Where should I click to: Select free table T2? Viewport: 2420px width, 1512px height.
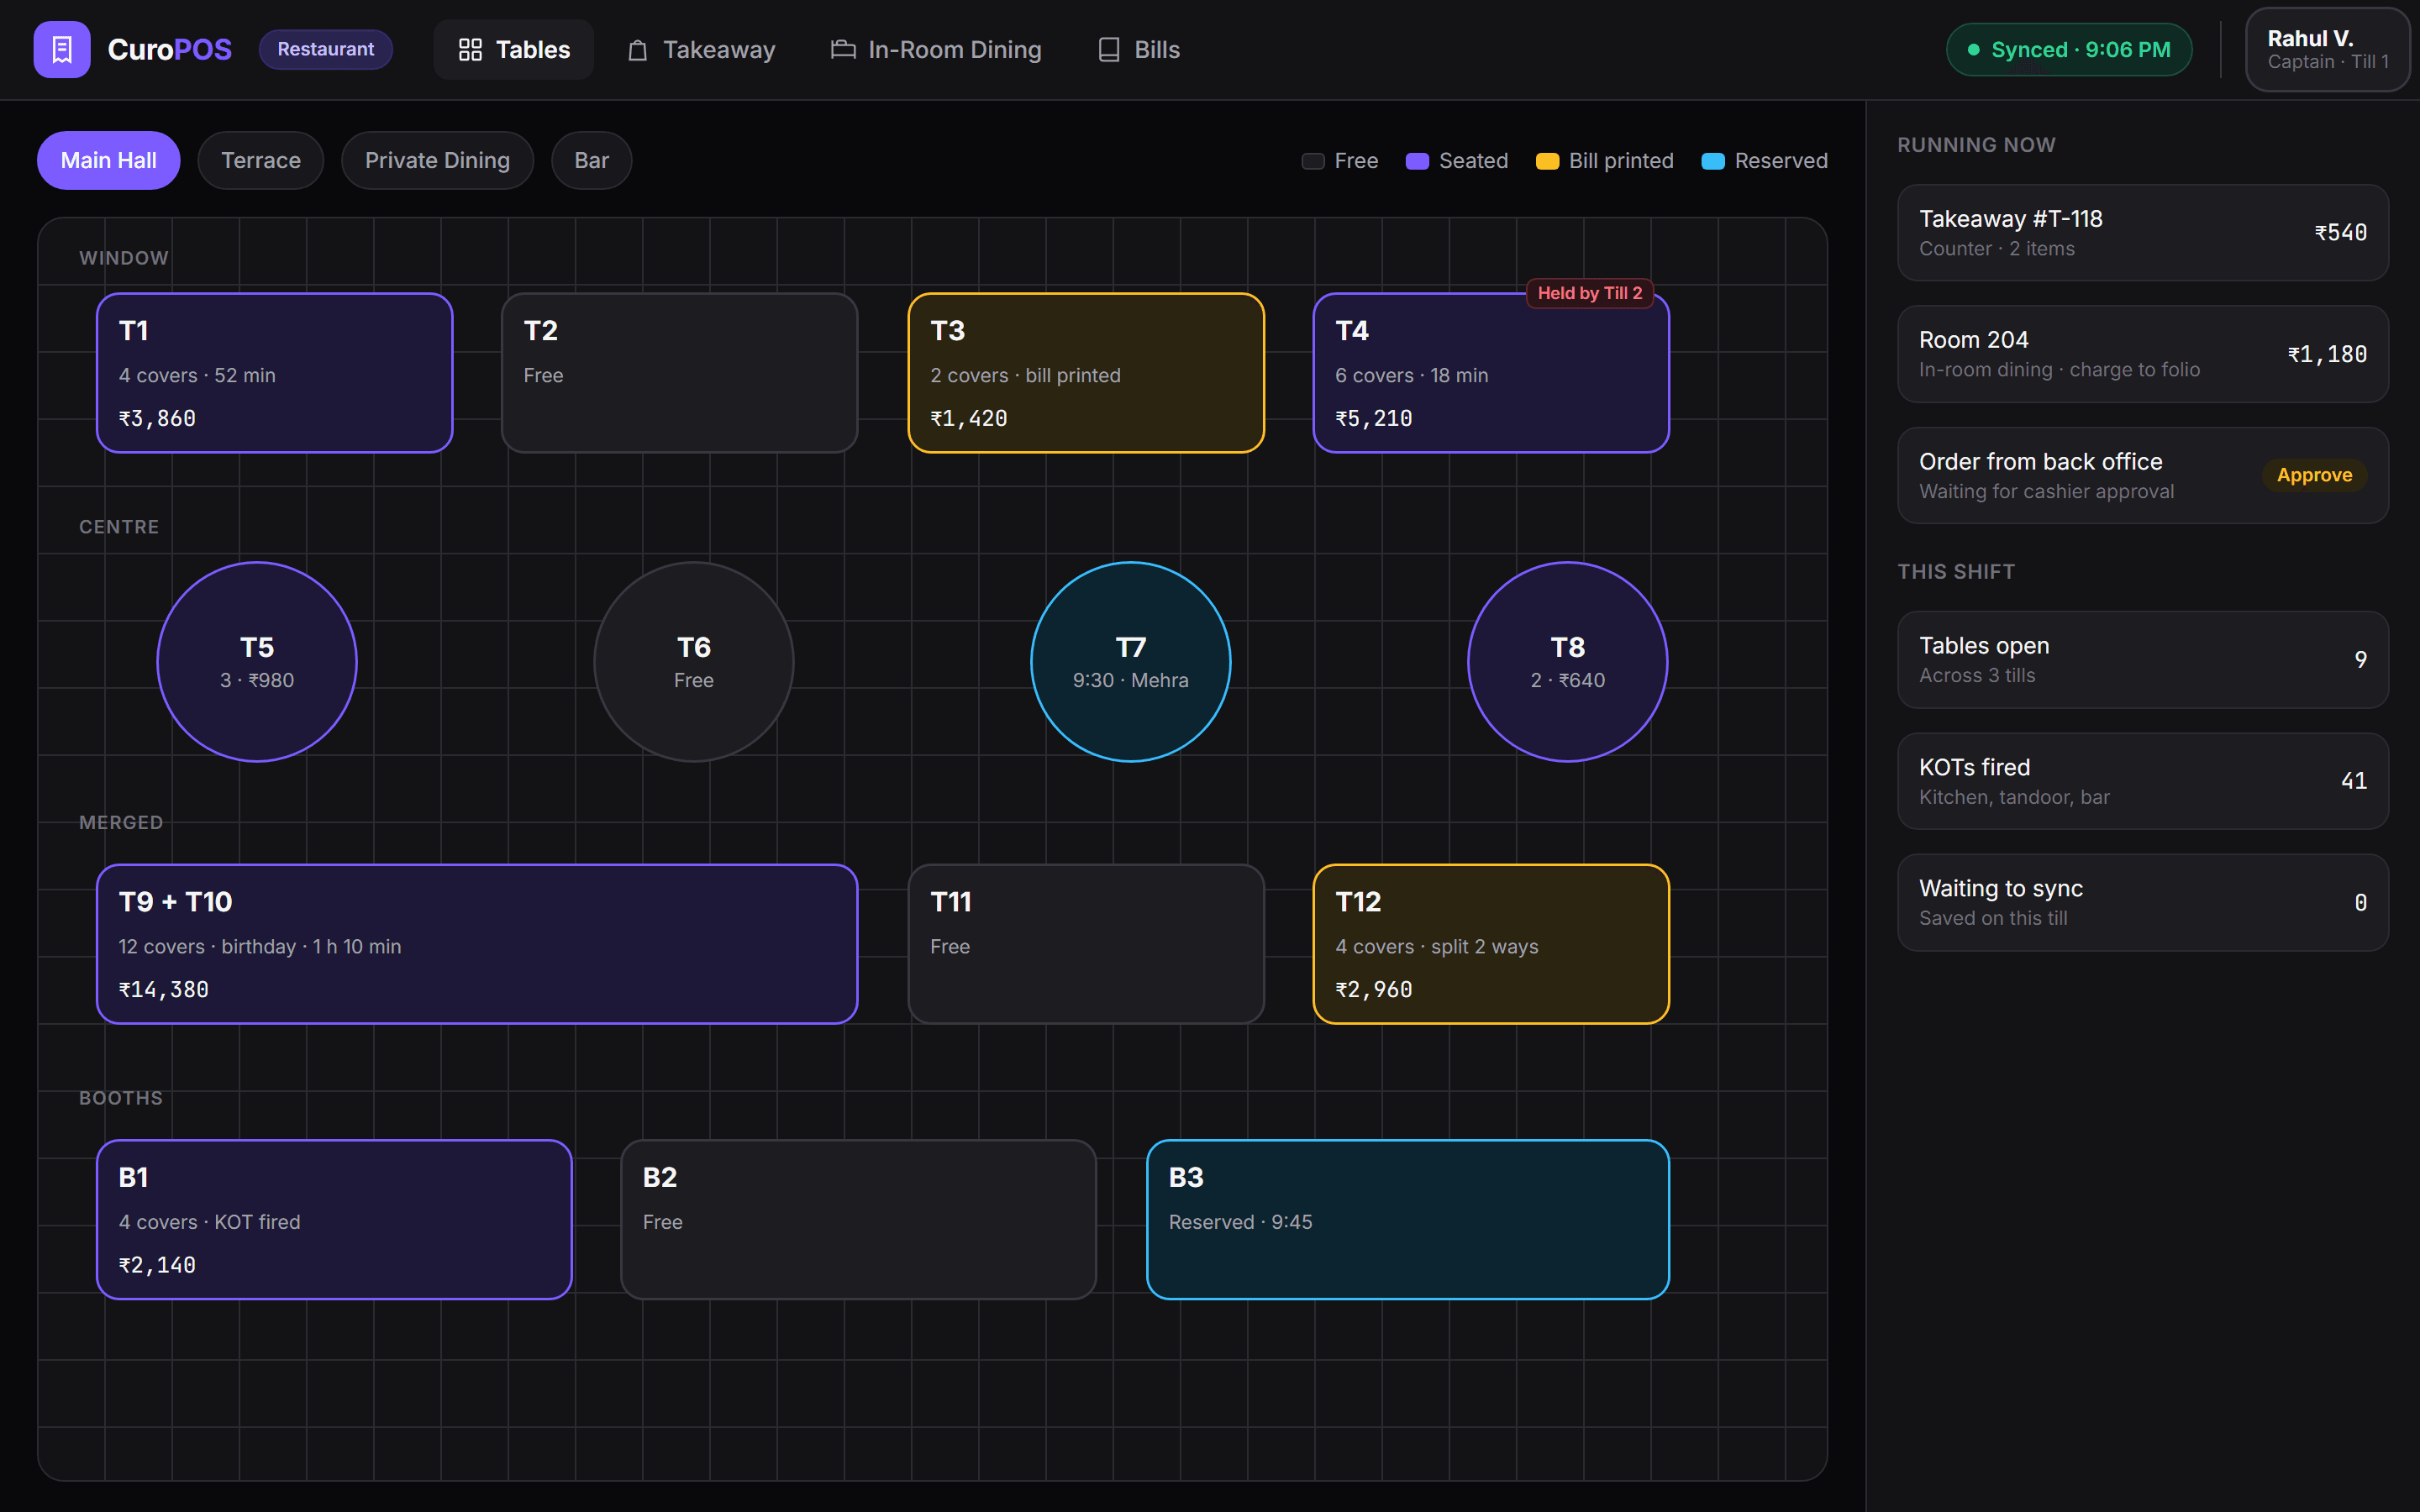coord(680,373)
